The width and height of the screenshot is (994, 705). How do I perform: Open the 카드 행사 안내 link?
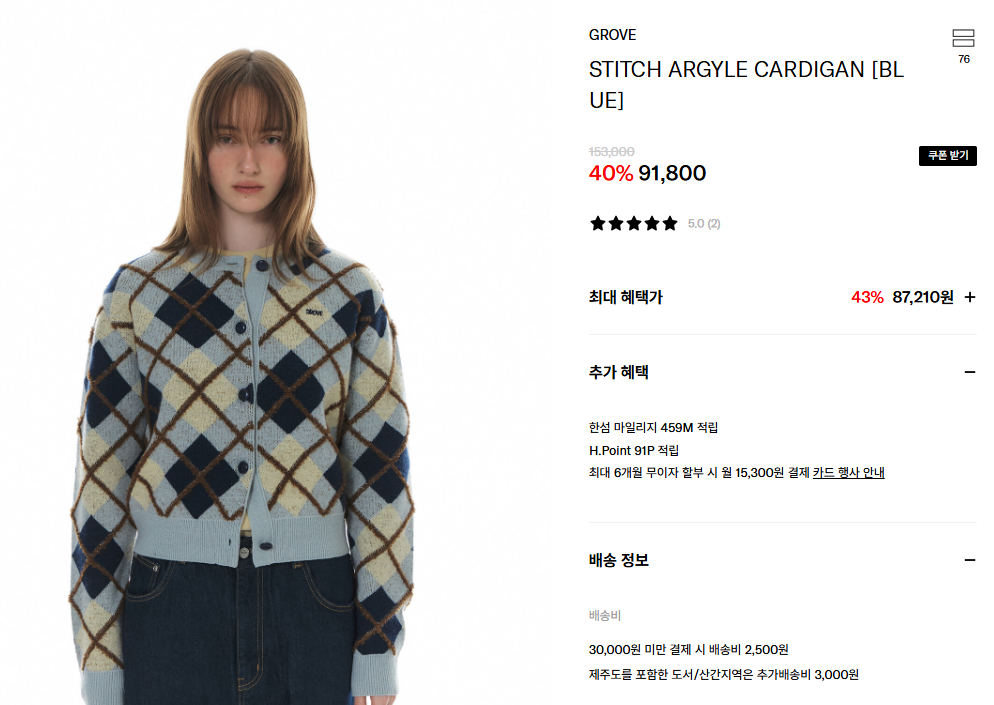(x=848, y=472)
